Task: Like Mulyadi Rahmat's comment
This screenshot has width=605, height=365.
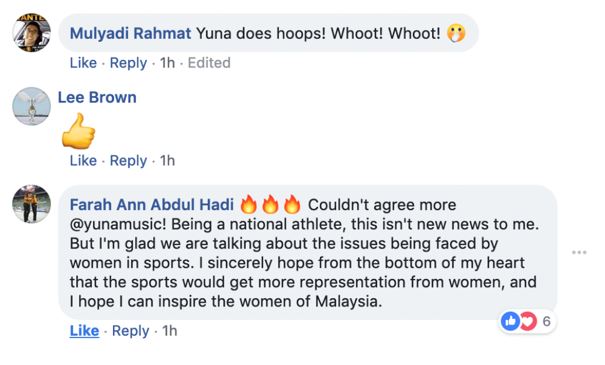Action: (x=83, y=63)
